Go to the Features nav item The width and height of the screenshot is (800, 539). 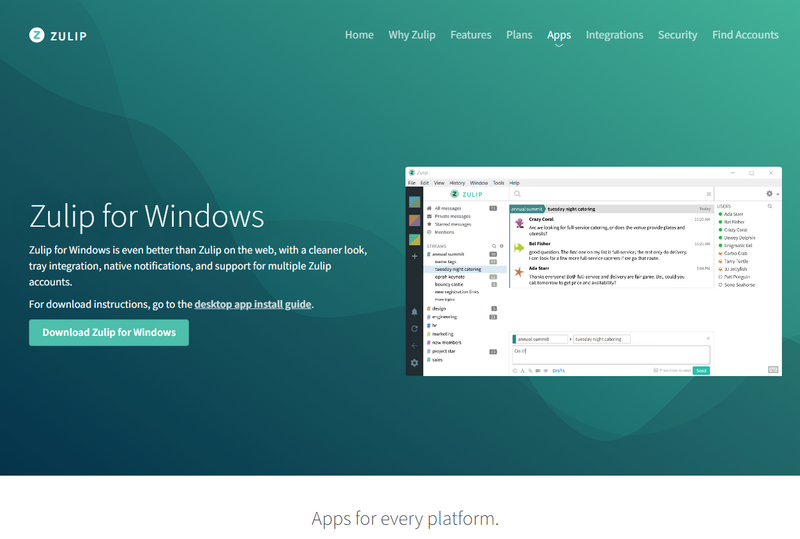[x=470, y=35]
